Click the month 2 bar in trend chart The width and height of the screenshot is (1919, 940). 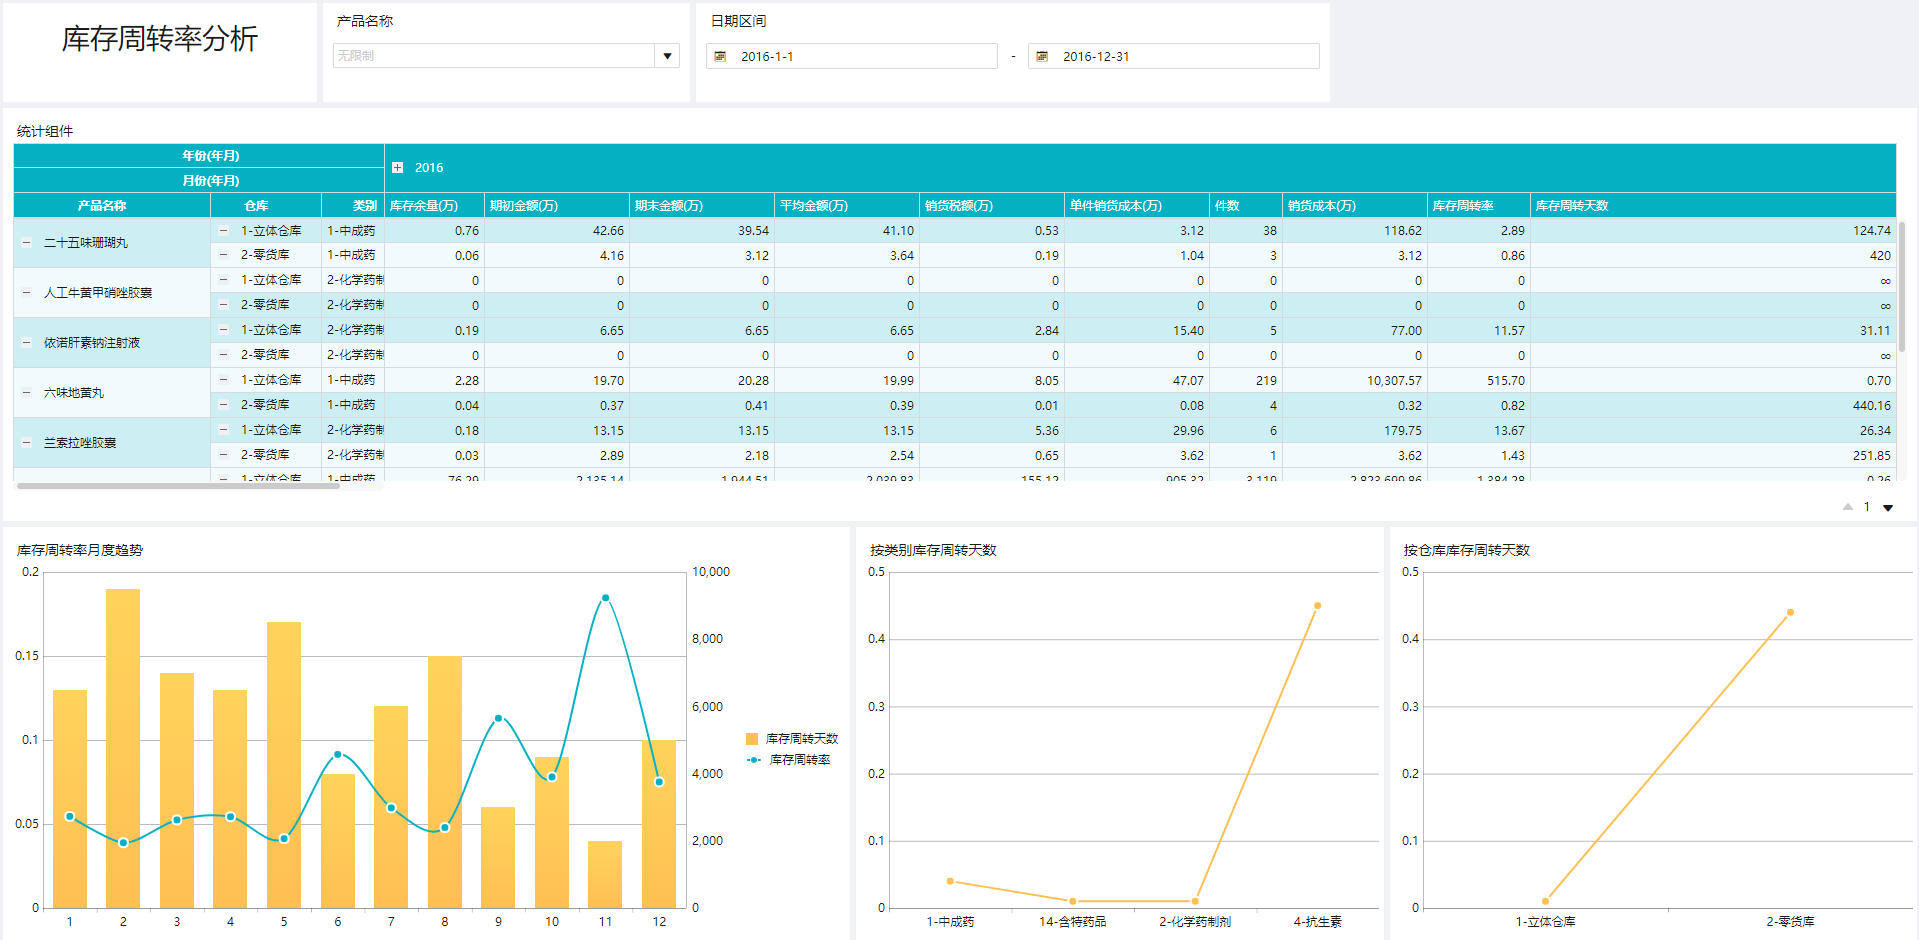point(123,748)
